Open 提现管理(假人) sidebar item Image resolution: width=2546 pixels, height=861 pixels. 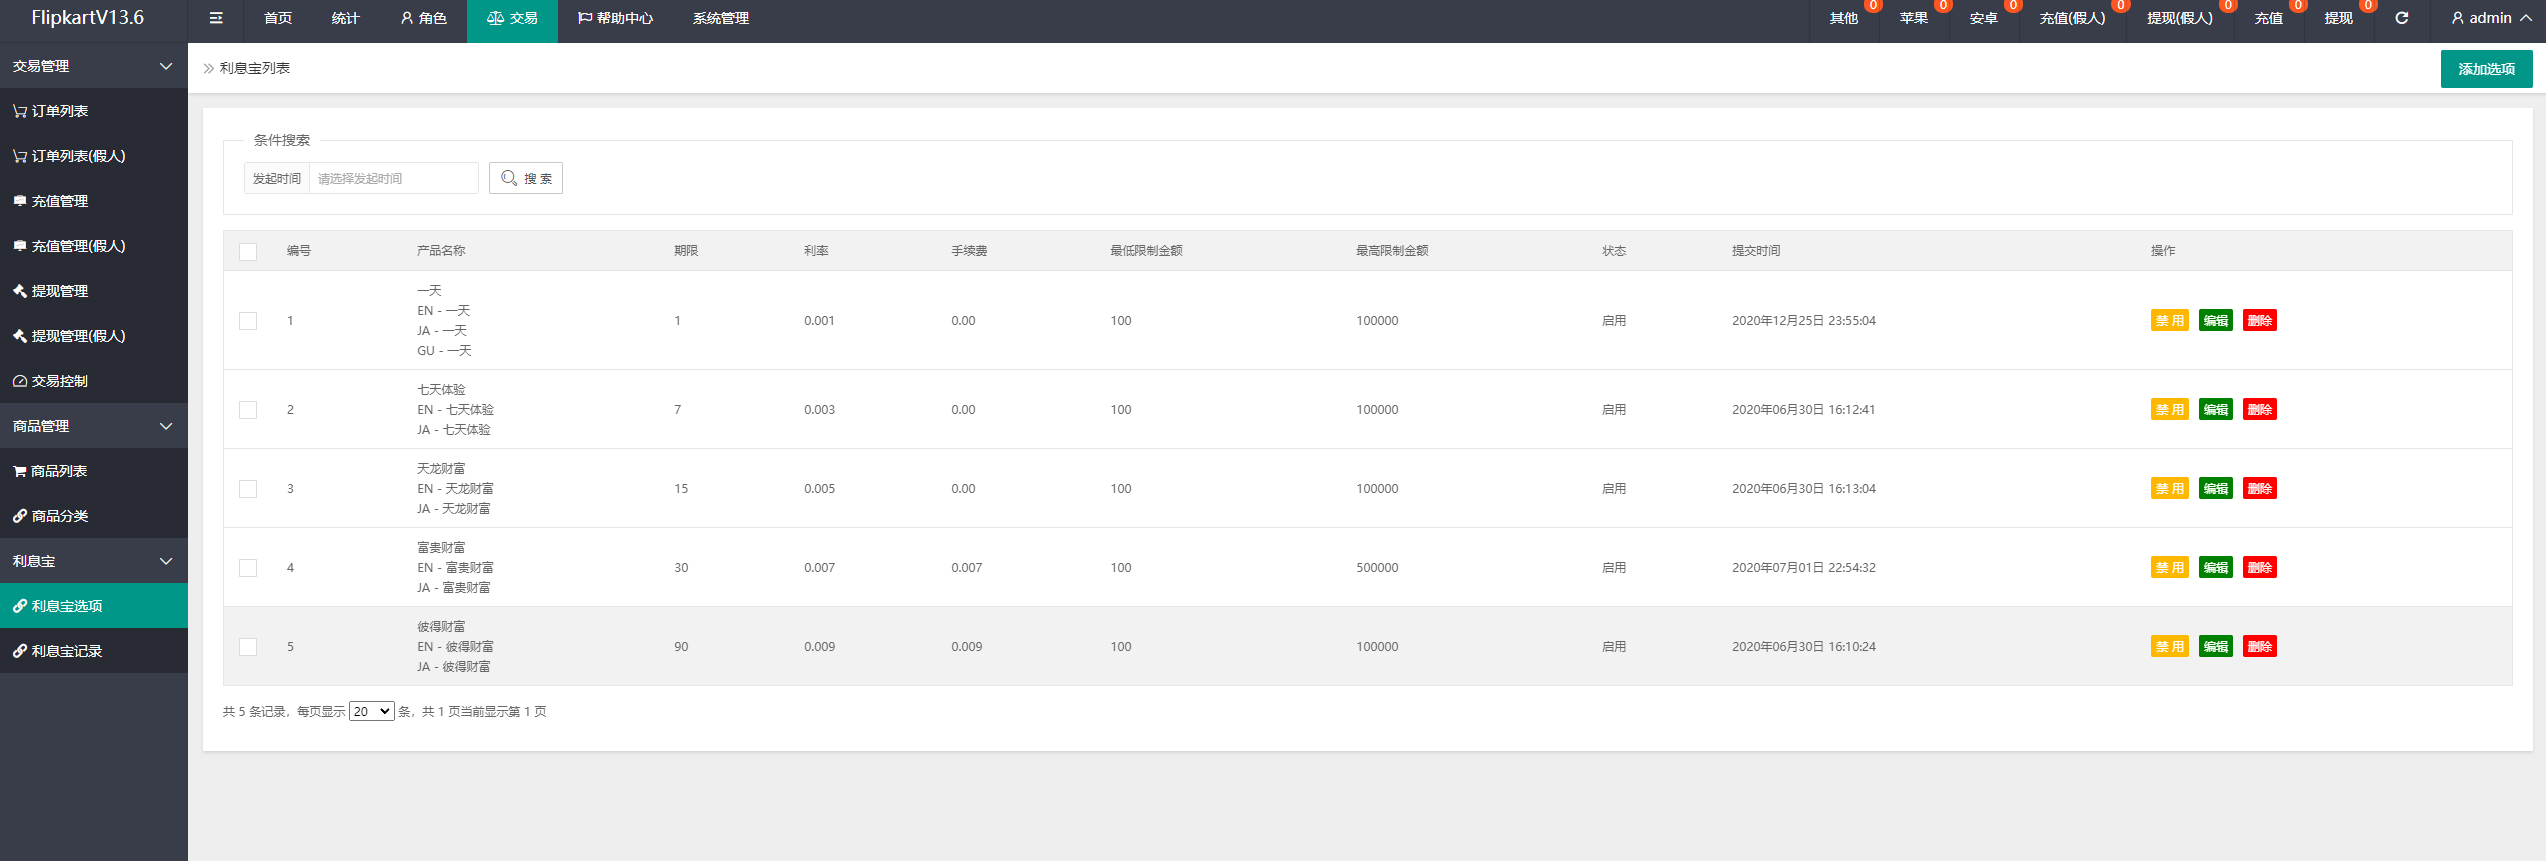click(x=94, y=336)
